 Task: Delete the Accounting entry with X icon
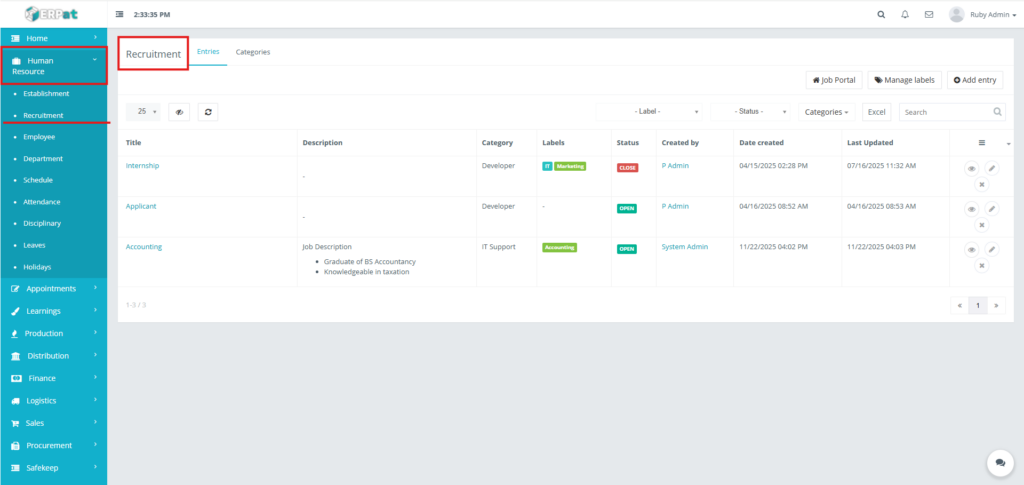981,265
